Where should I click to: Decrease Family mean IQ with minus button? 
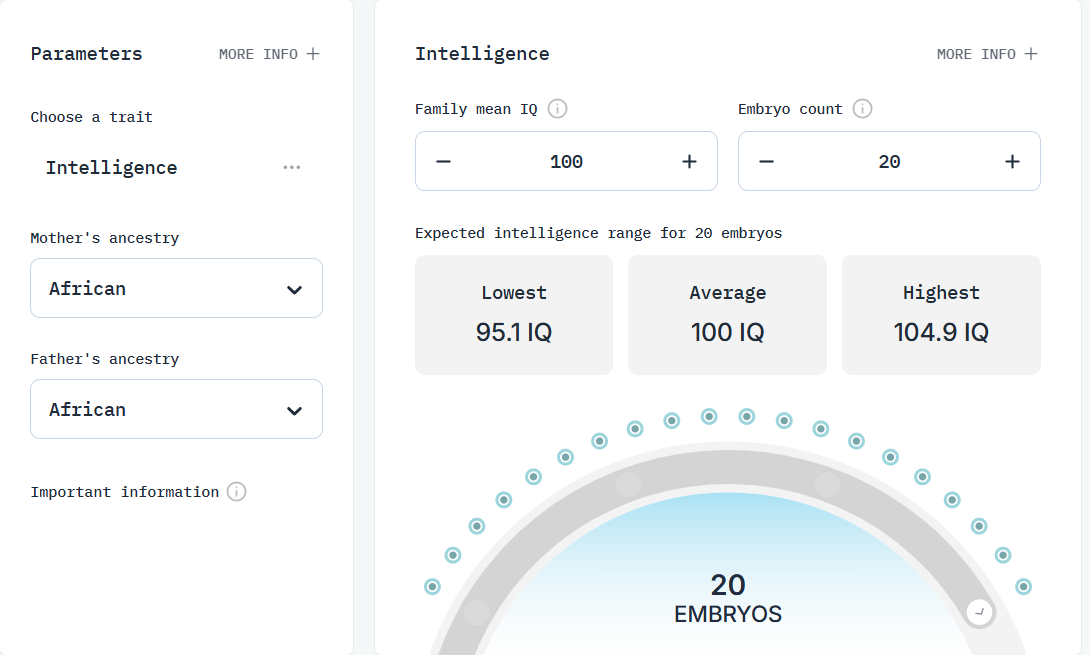444,162
